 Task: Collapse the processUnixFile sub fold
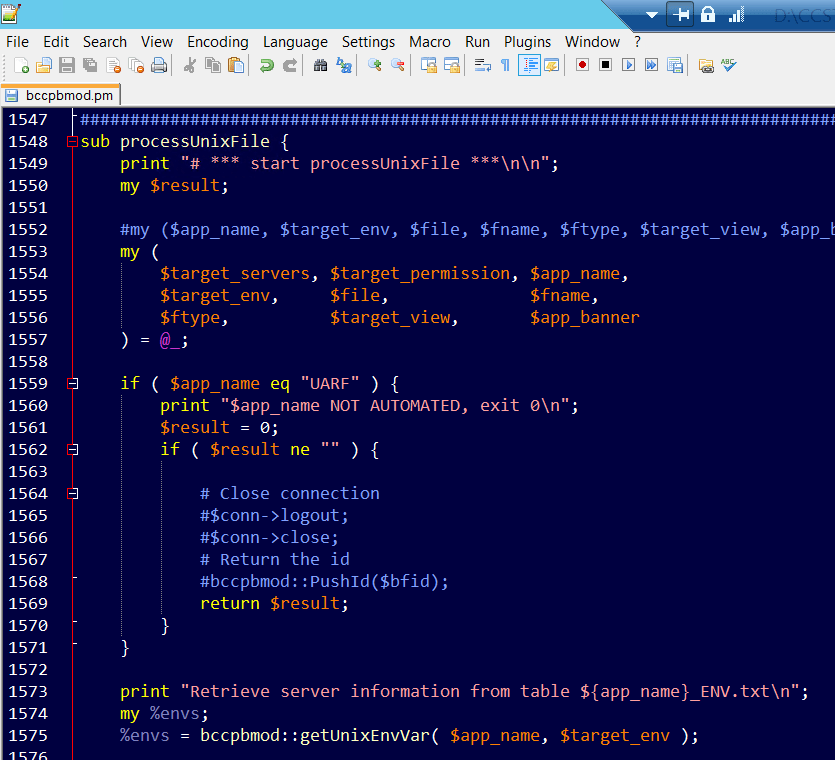[x=71, y=141]
